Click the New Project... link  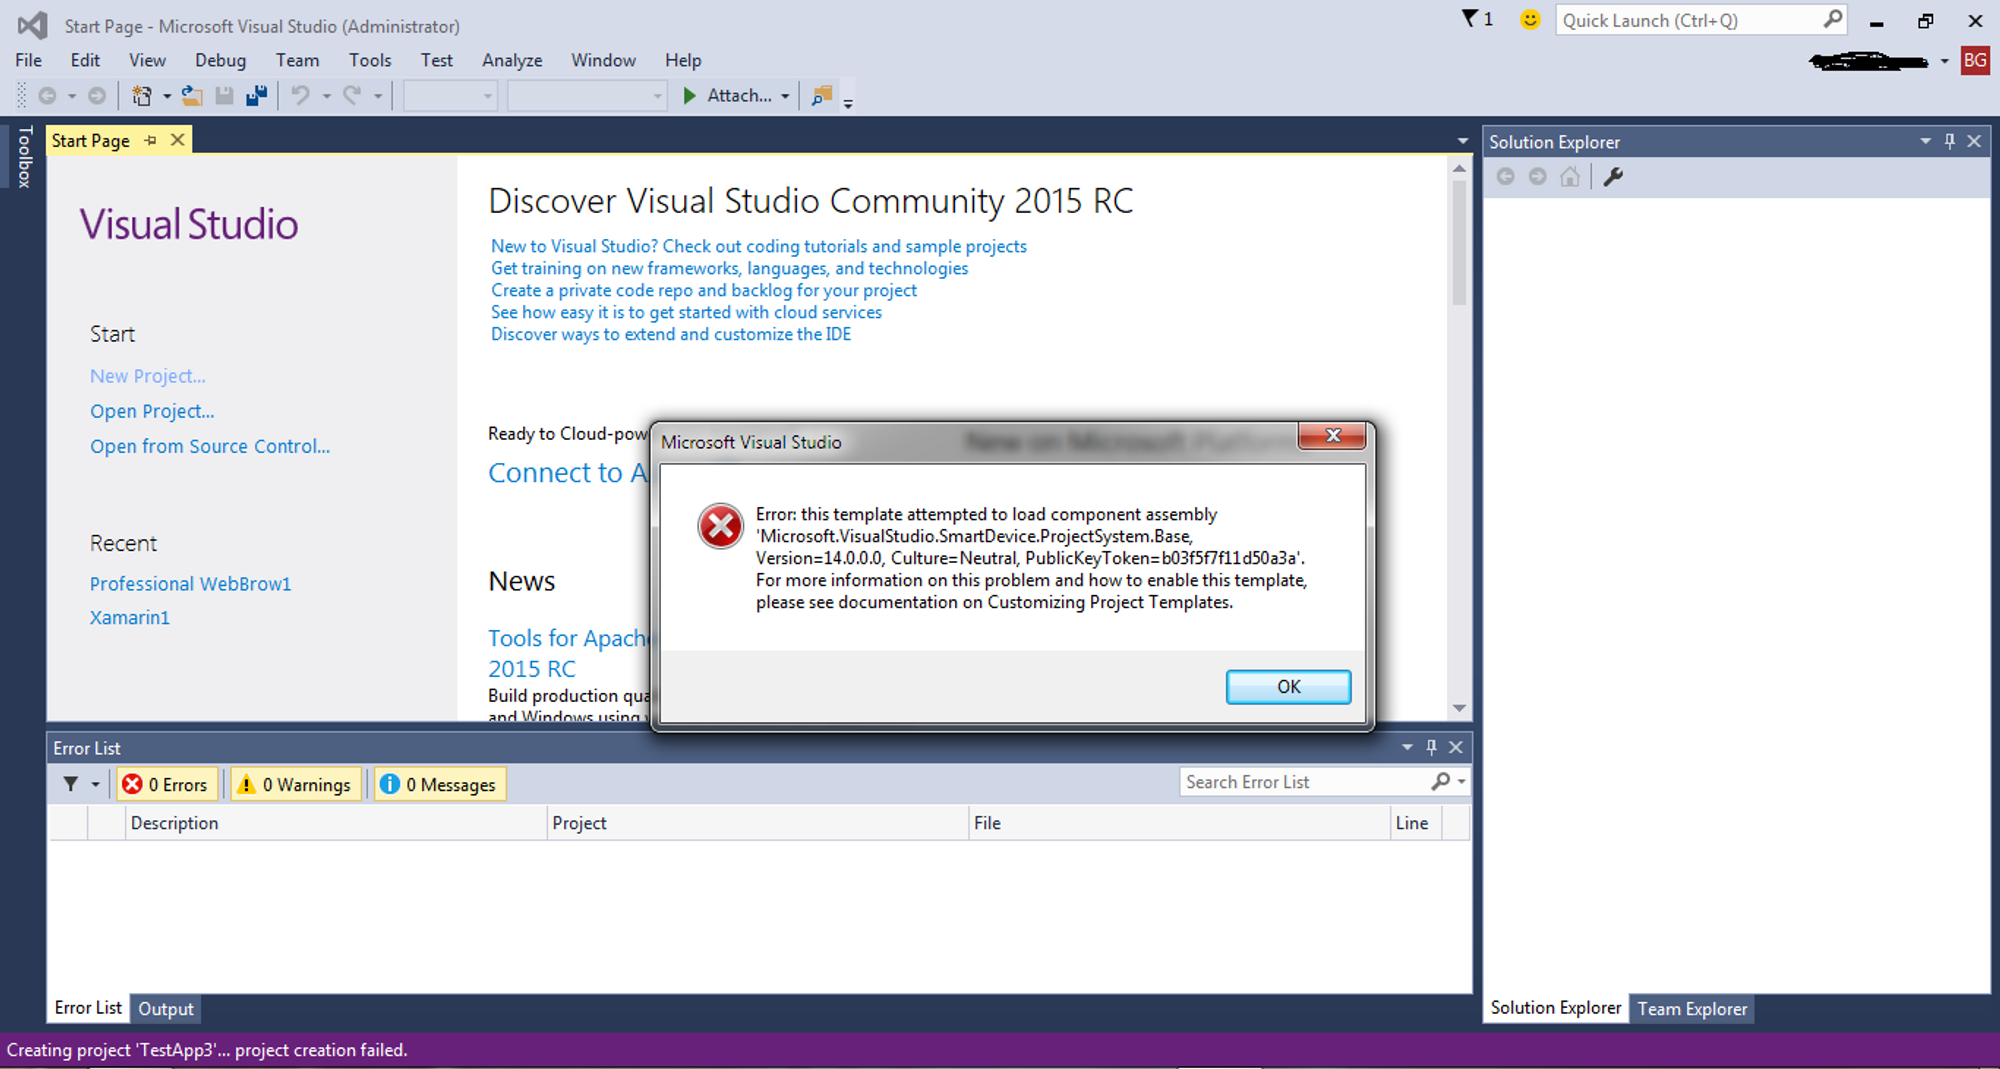point(148,376)
